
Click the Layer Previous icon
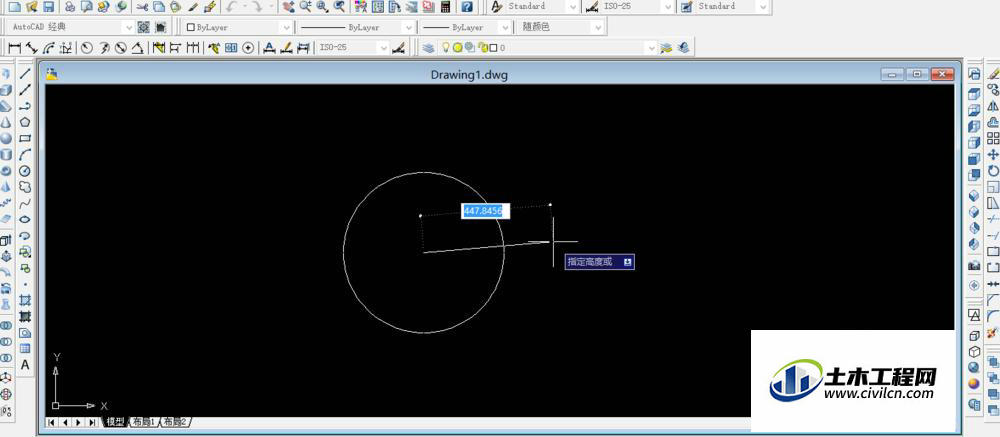[684, 47]
